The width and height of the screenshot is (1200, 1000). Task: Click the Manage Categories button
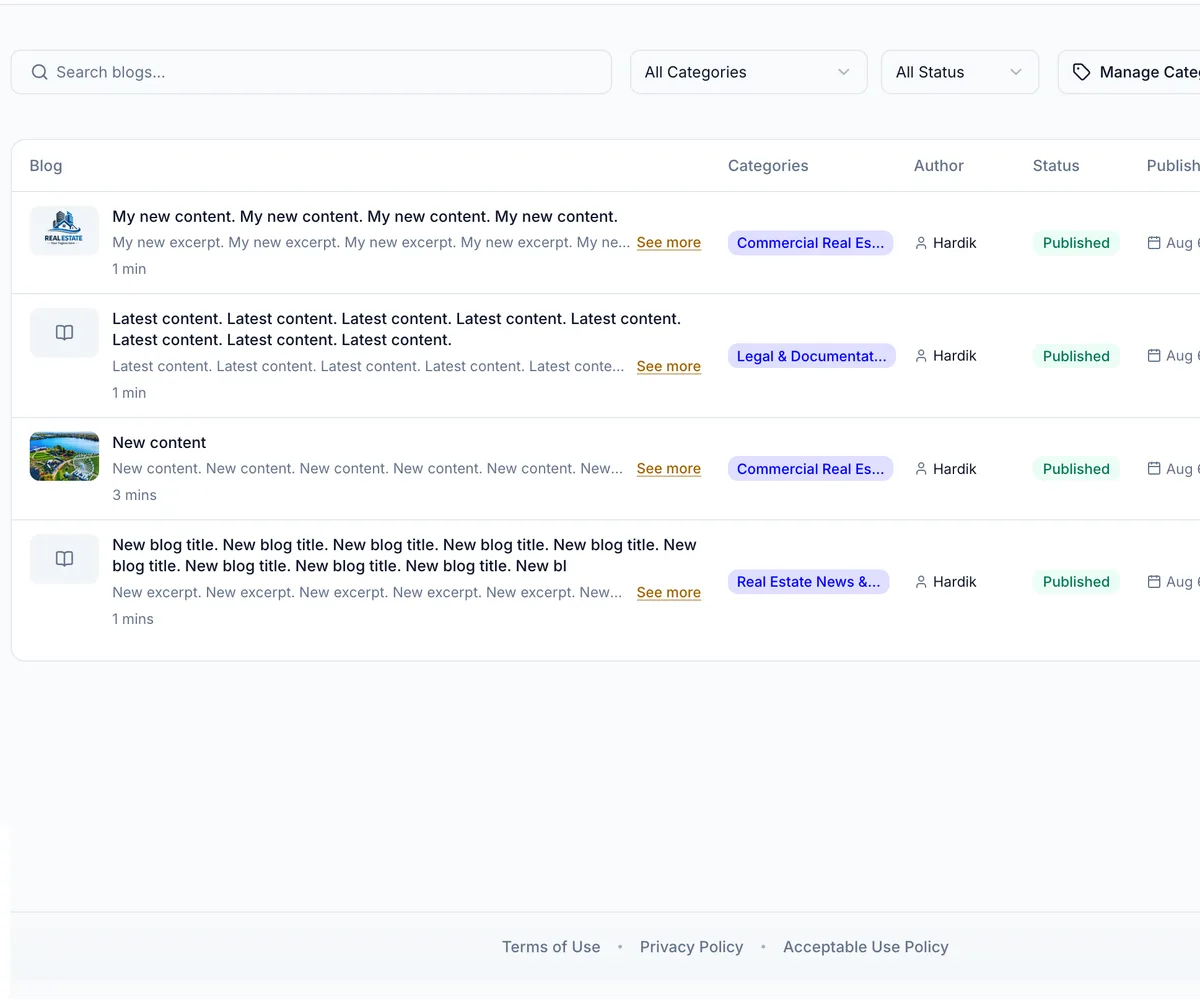[x=1129, y=72]
